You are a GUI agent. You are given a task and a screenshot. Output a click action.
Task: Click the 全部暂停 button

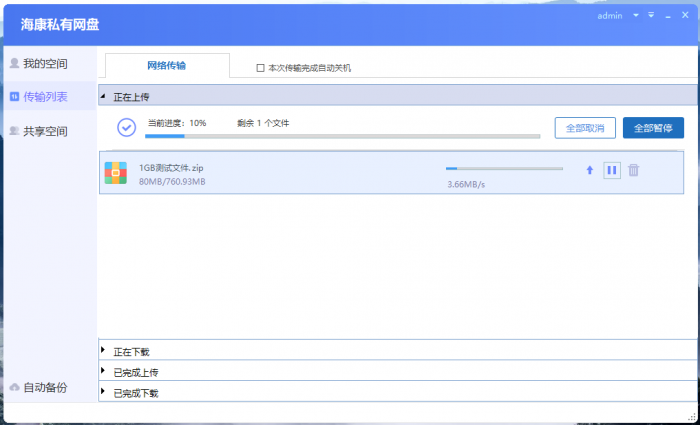tap(653, 128)
